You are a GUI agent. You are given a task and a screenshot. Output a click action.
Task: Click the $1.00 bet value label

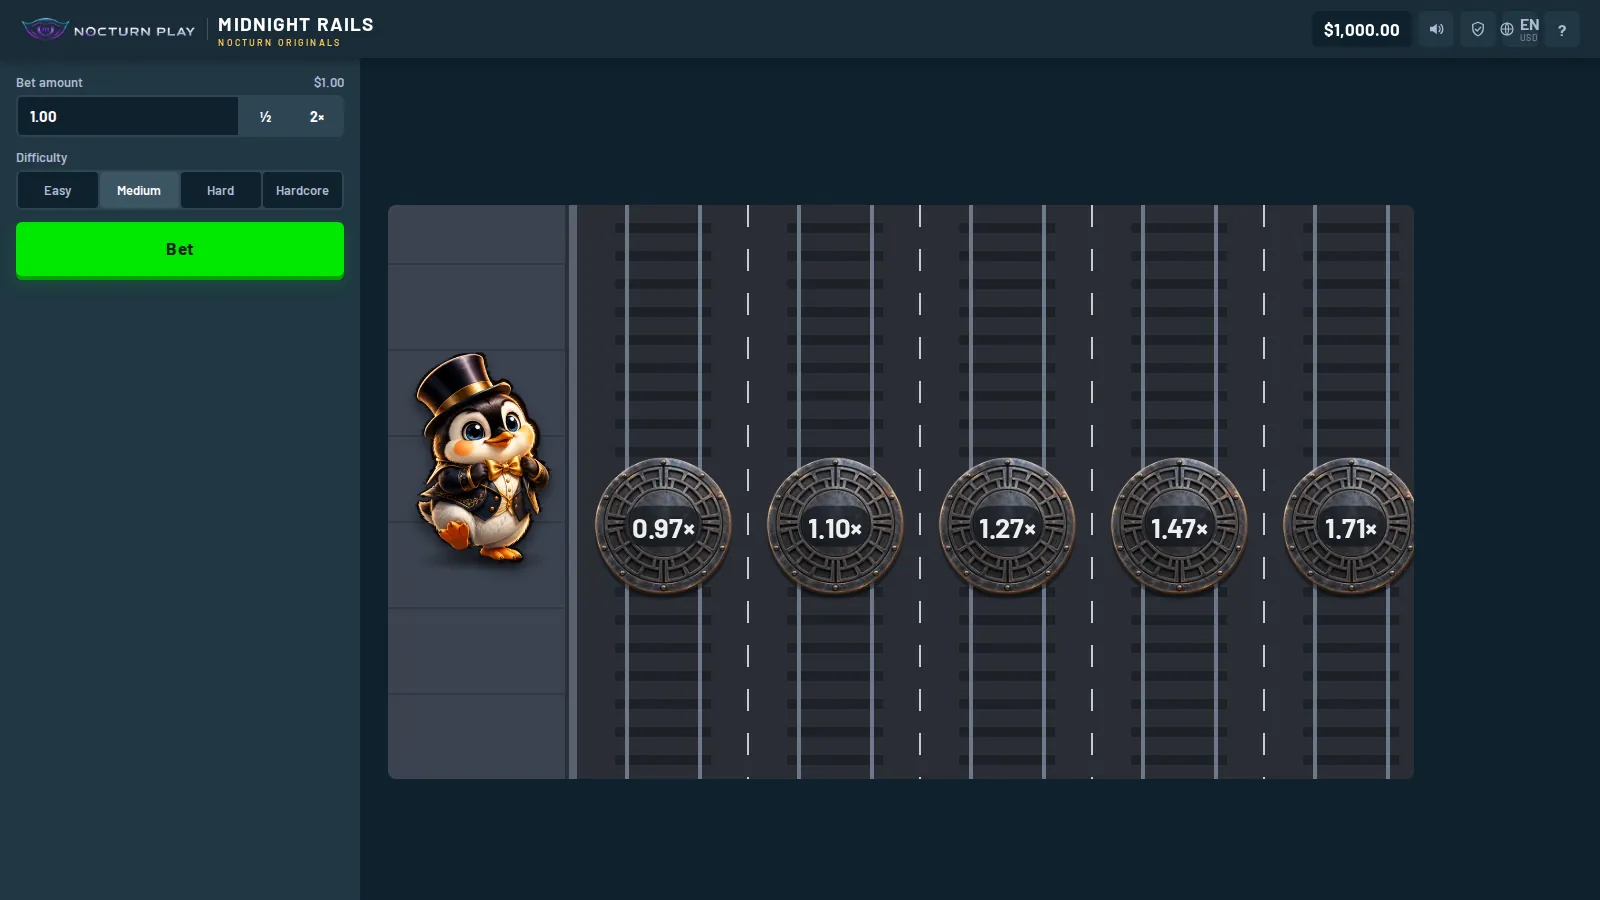click(329, 83)
